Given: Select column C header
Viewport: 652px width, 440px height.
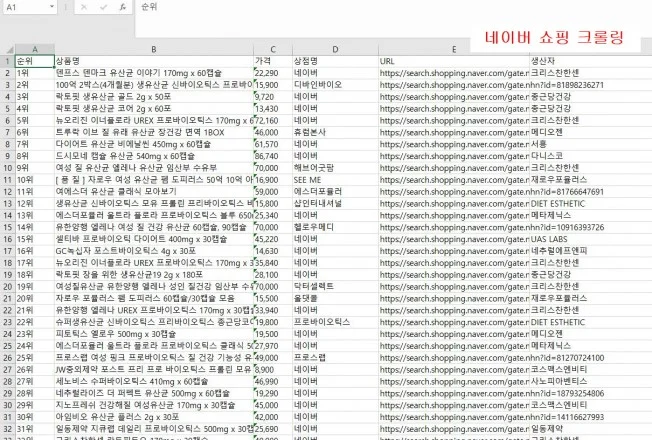Looking at the screenshot, I should click(273, 49).
